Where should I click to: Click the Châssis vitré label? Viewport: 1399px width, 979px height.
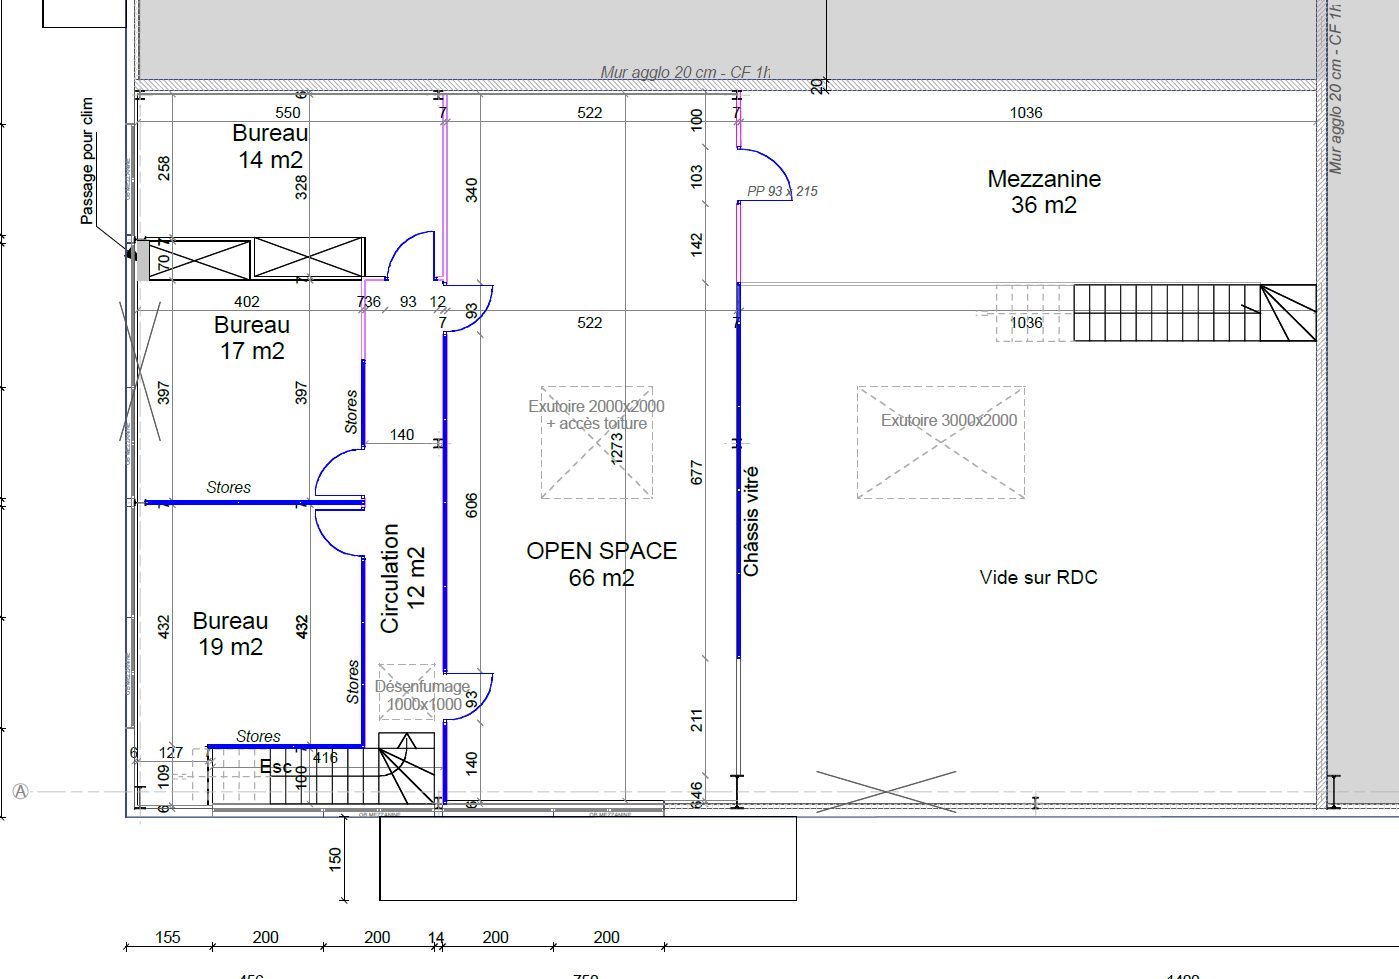click(751, 521)
